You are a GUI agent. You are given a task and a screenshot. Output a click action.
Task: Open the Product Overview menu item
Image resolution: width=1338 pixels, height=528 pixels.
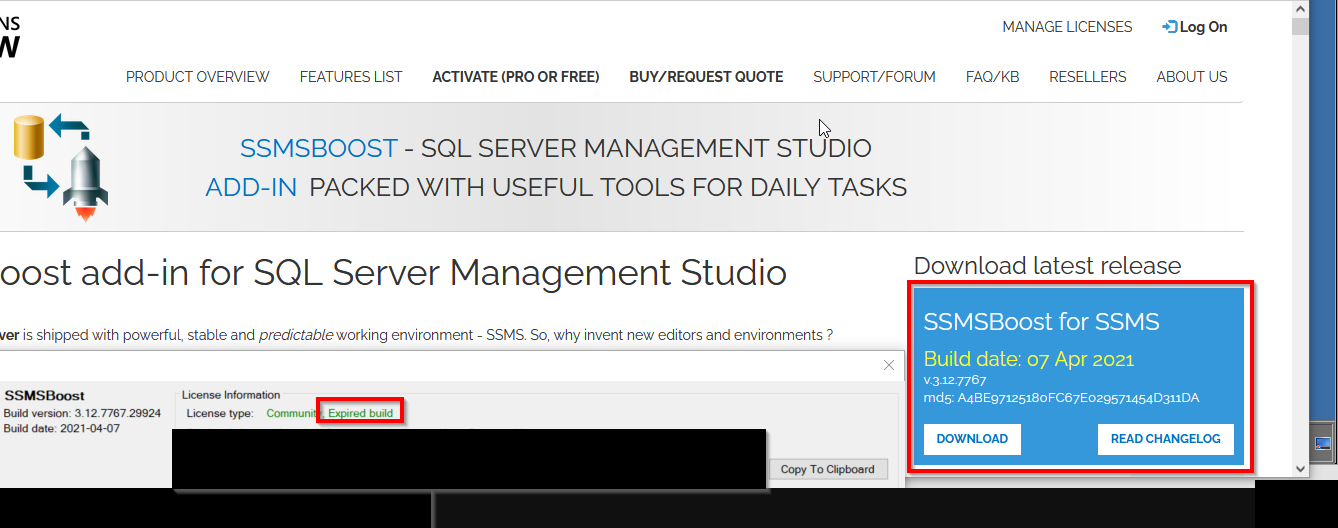(197, 77)
